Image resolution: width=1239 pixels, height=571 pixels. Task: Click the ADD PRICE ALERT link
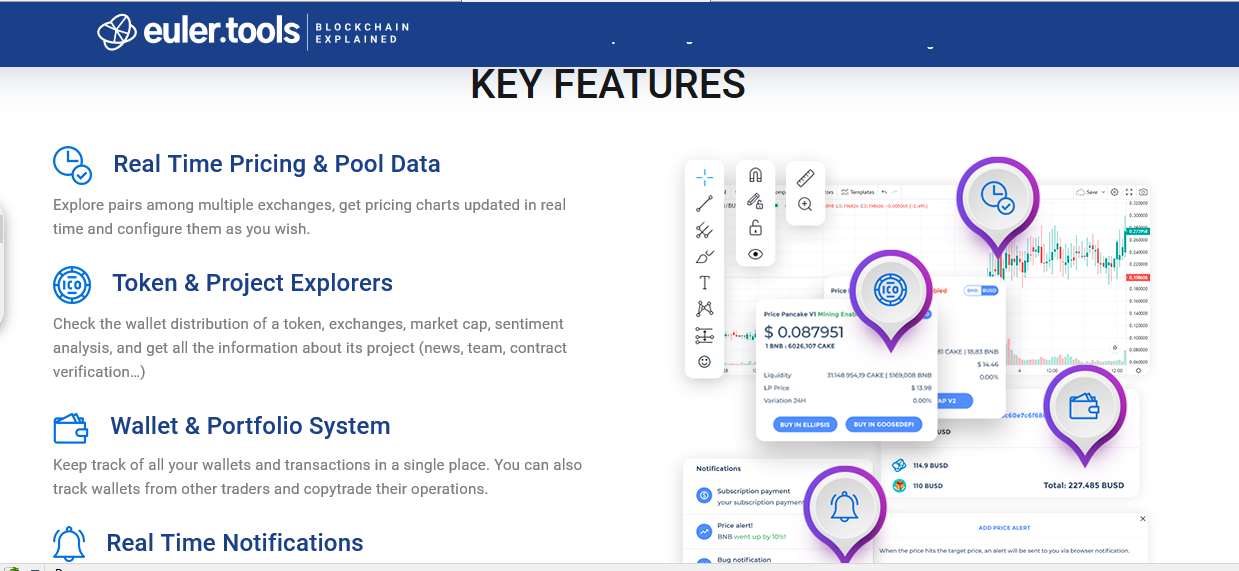click(x=1005, y=527)
